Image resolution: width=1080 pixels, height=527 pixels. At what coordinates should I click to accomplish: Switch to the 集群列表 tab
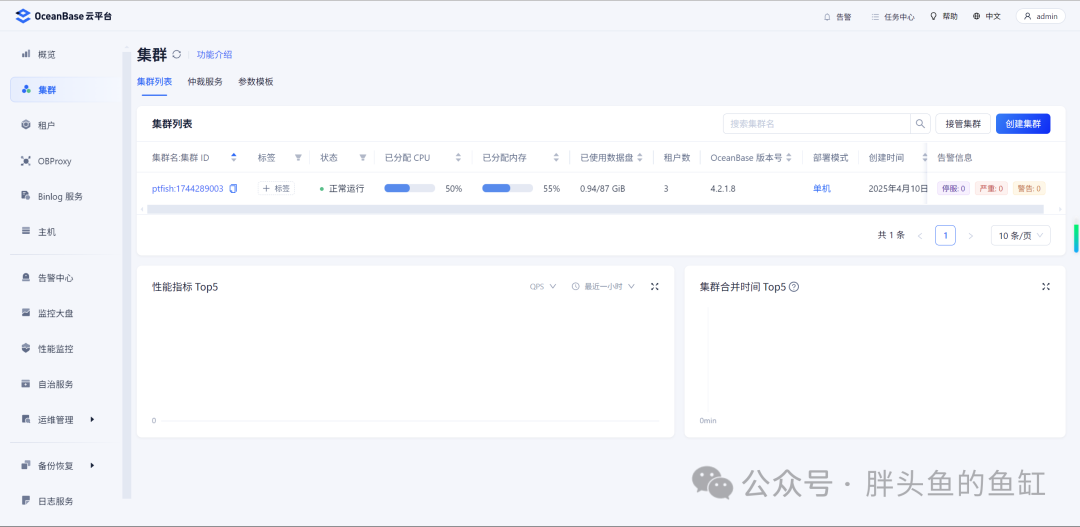pos(154,81)
